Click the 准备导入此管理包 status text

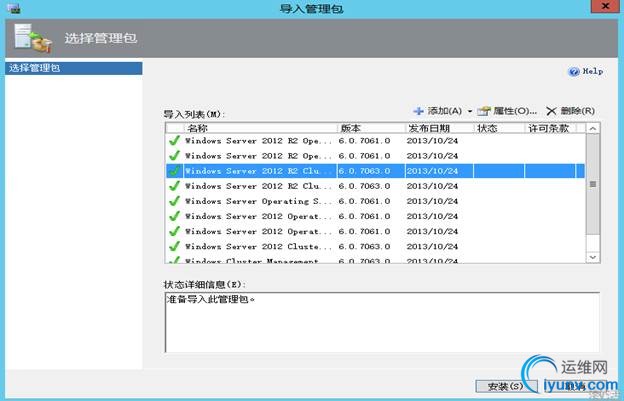click(x=210, y=299)
